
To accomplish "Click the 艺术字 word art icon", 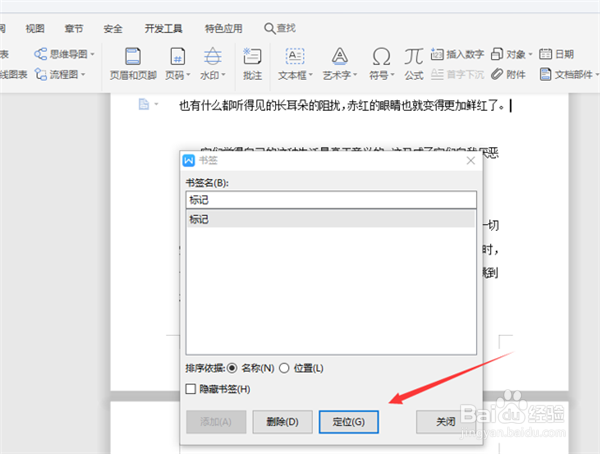I will (339, 56).
